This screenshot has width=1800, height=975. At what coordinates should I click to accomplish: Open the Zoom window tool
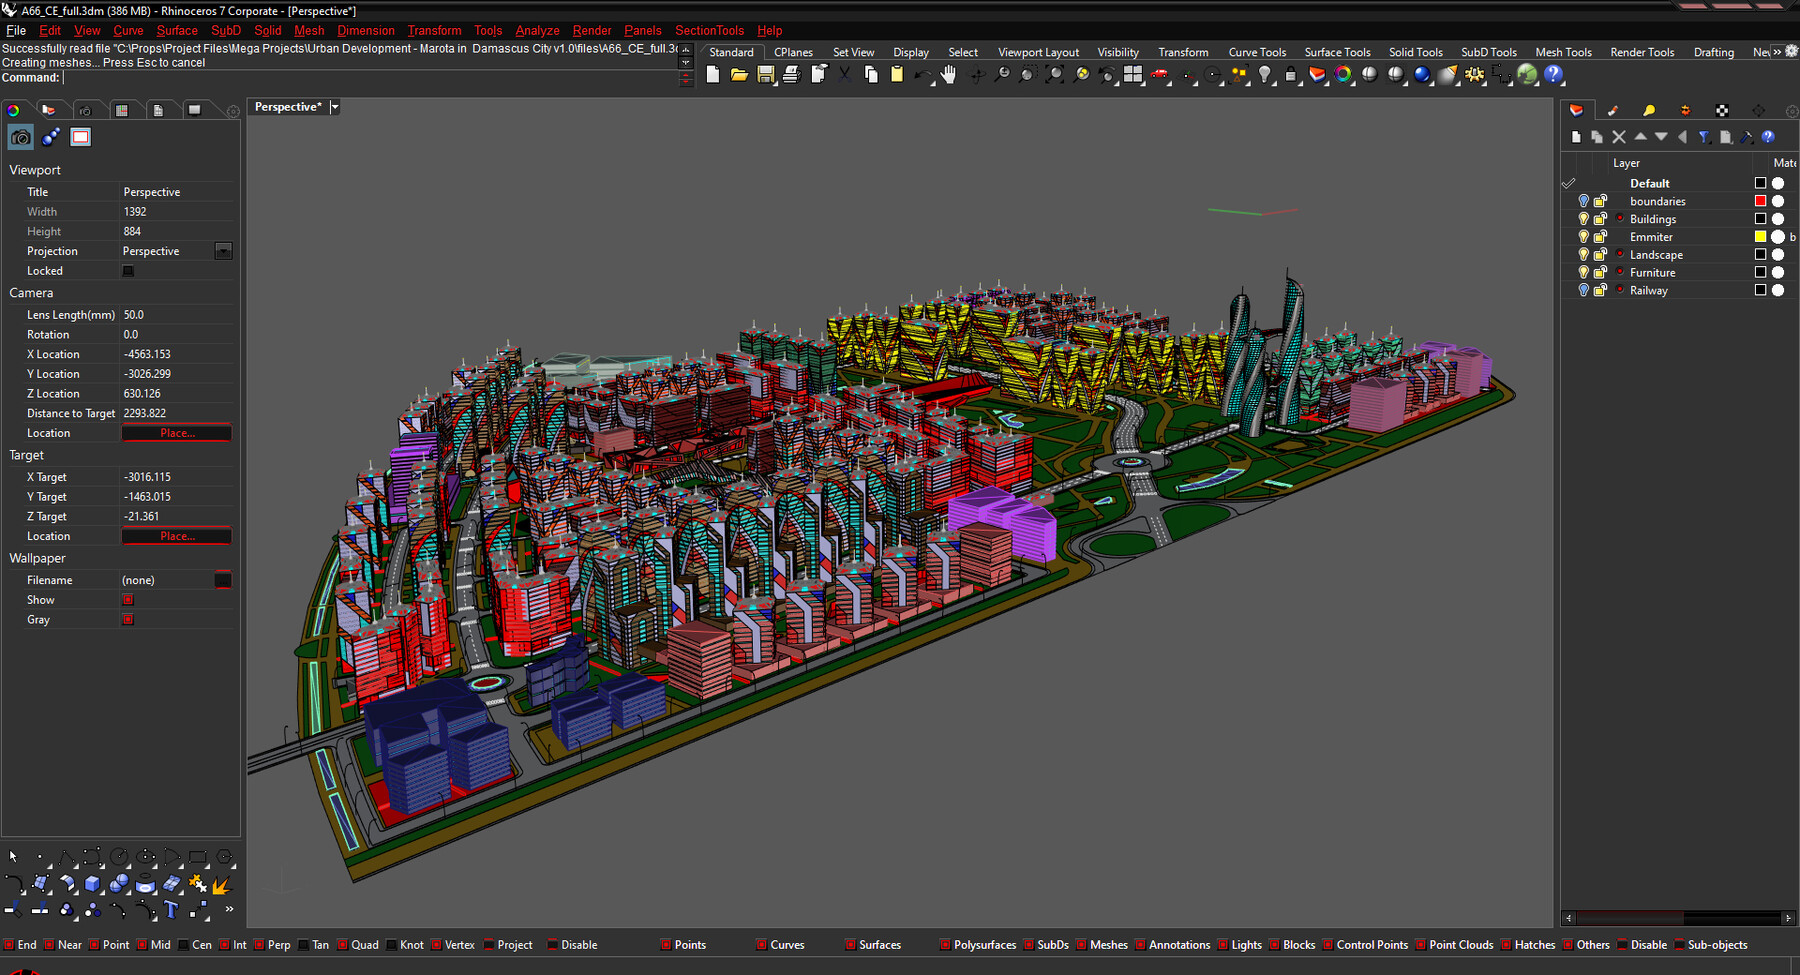tap(1027, 75)
